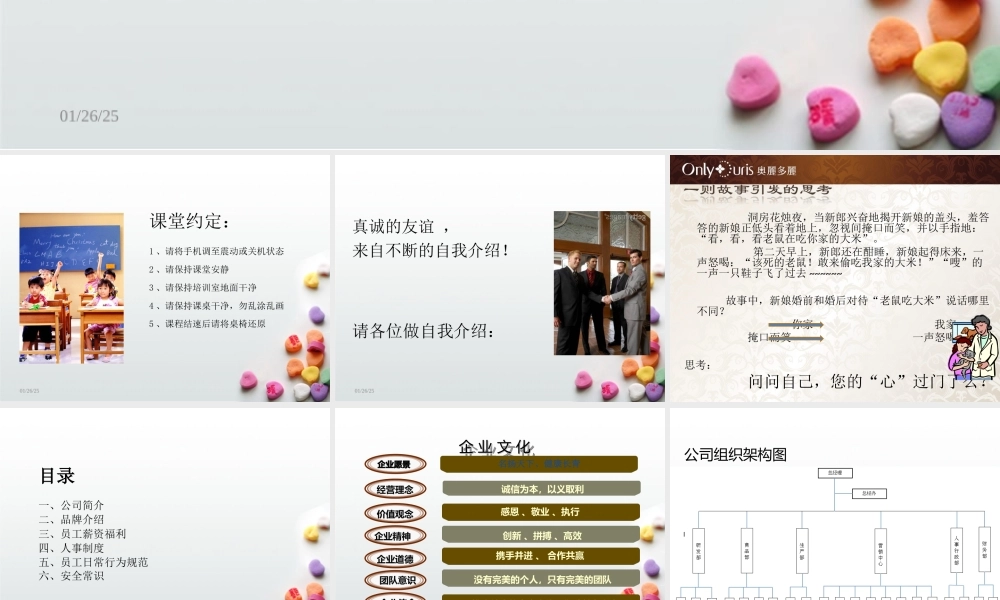Click the 01/26/25 date text field
The image size is (1000, 600).
tap(91, 117)
